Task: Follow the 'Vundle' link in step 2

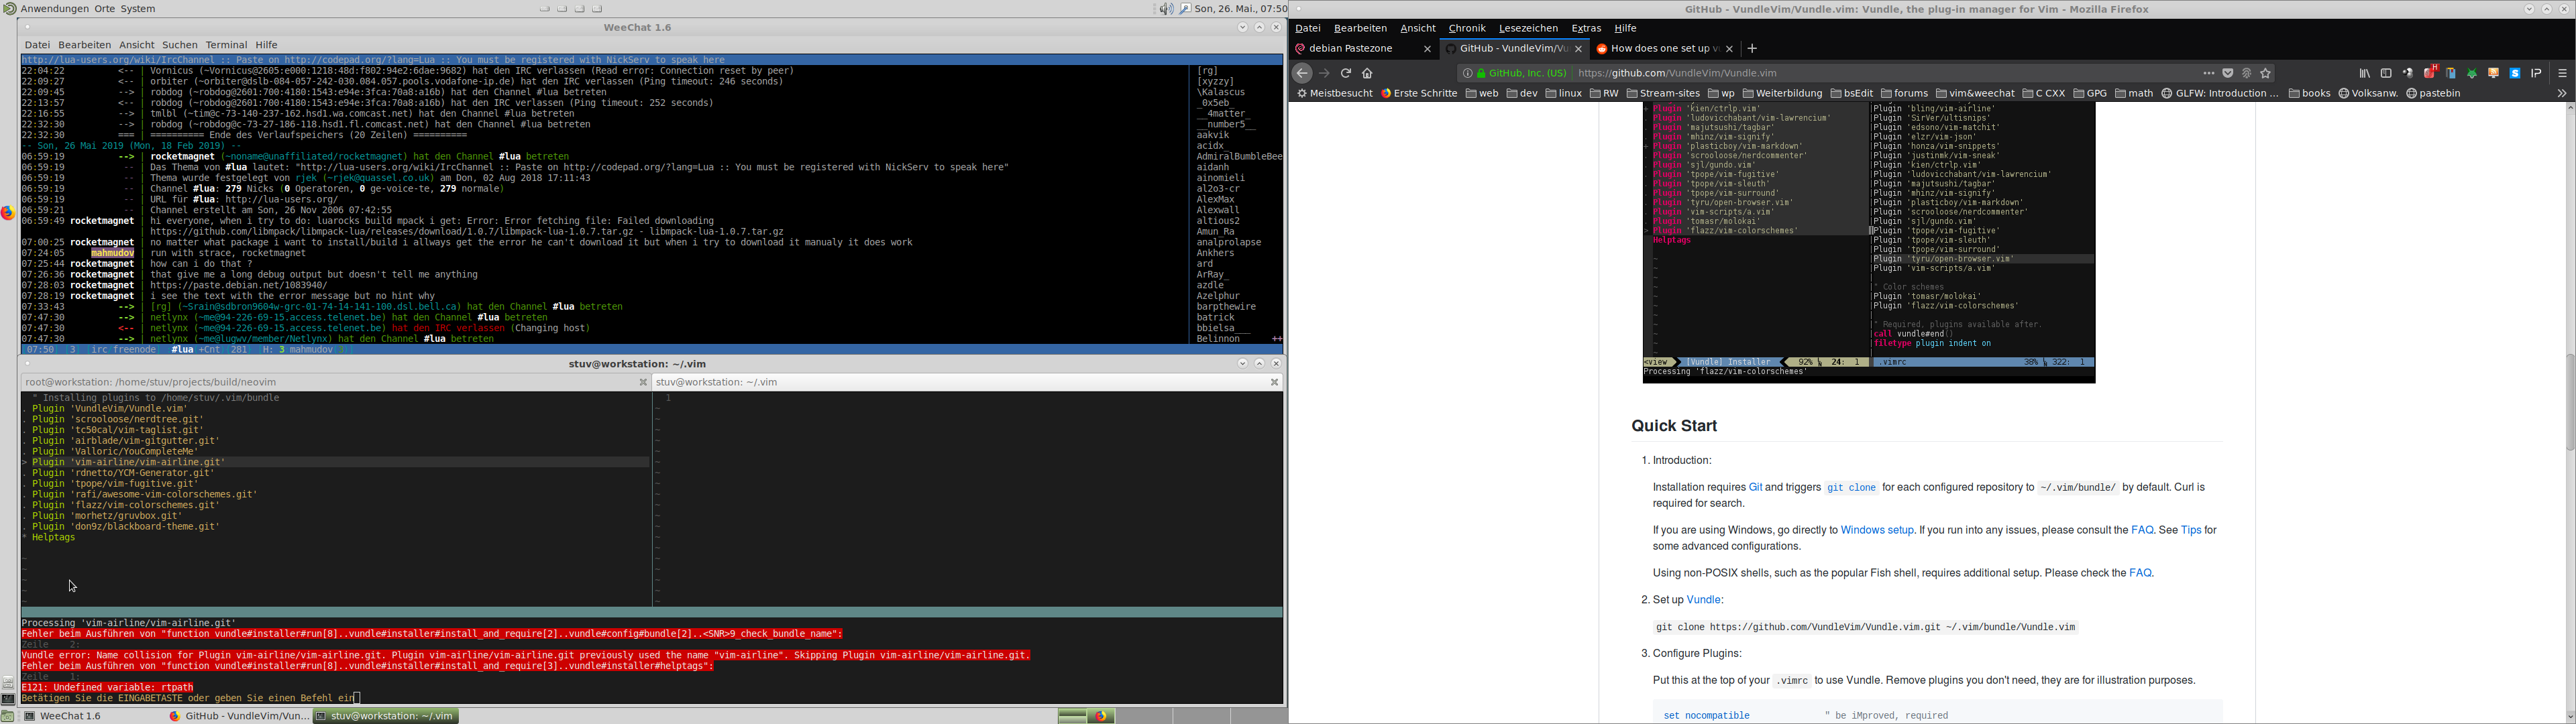Action: tap(1704, 600)
